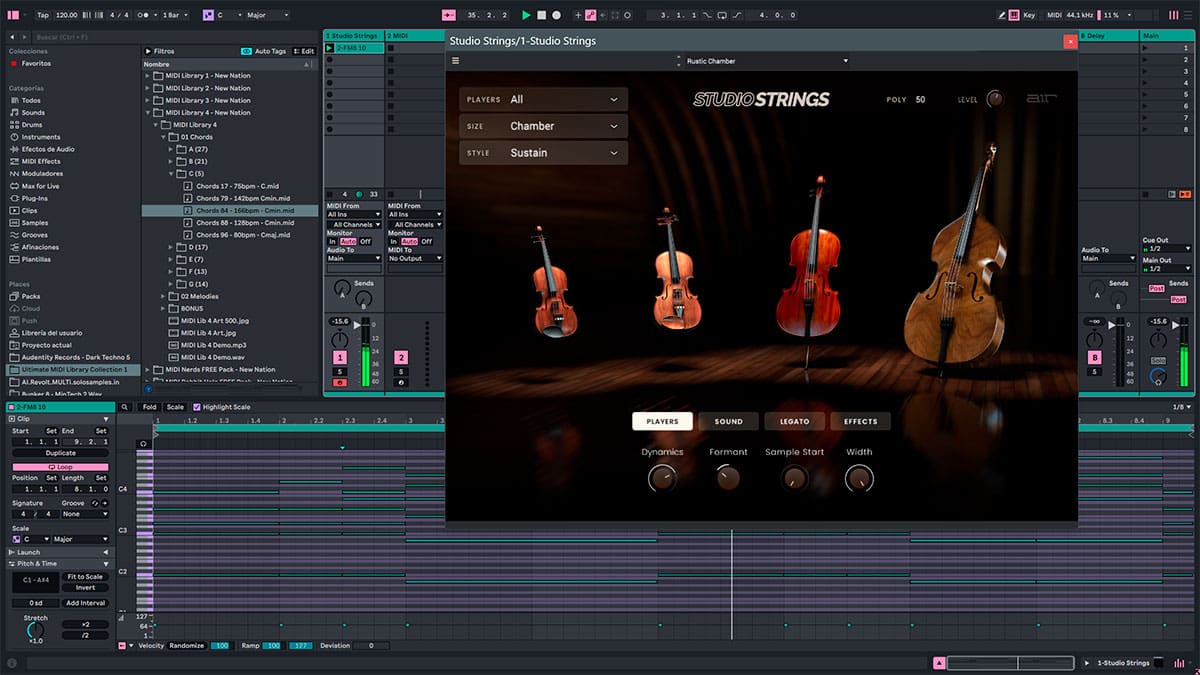
Task: Click the Fit to Scale button
Action: 85,576
